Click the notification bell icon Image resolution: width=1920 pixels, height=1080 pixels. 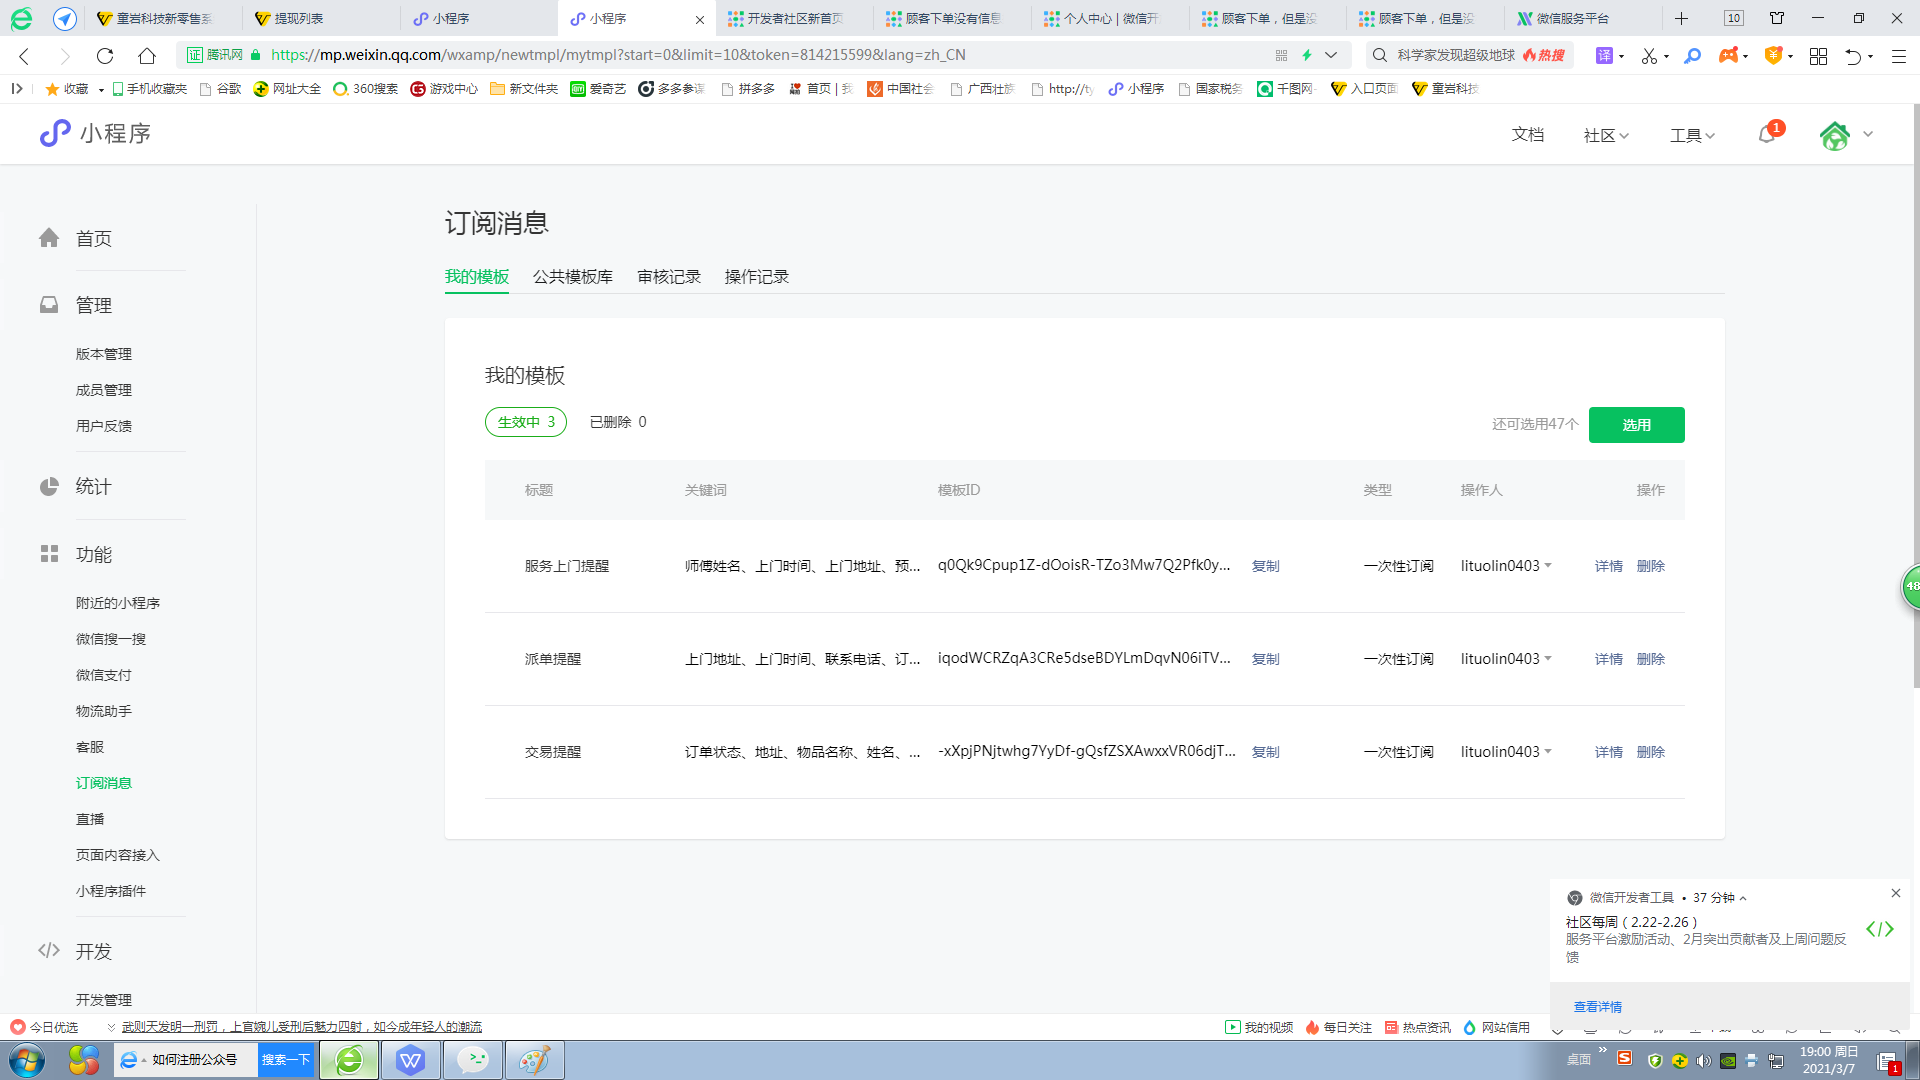1767,134
